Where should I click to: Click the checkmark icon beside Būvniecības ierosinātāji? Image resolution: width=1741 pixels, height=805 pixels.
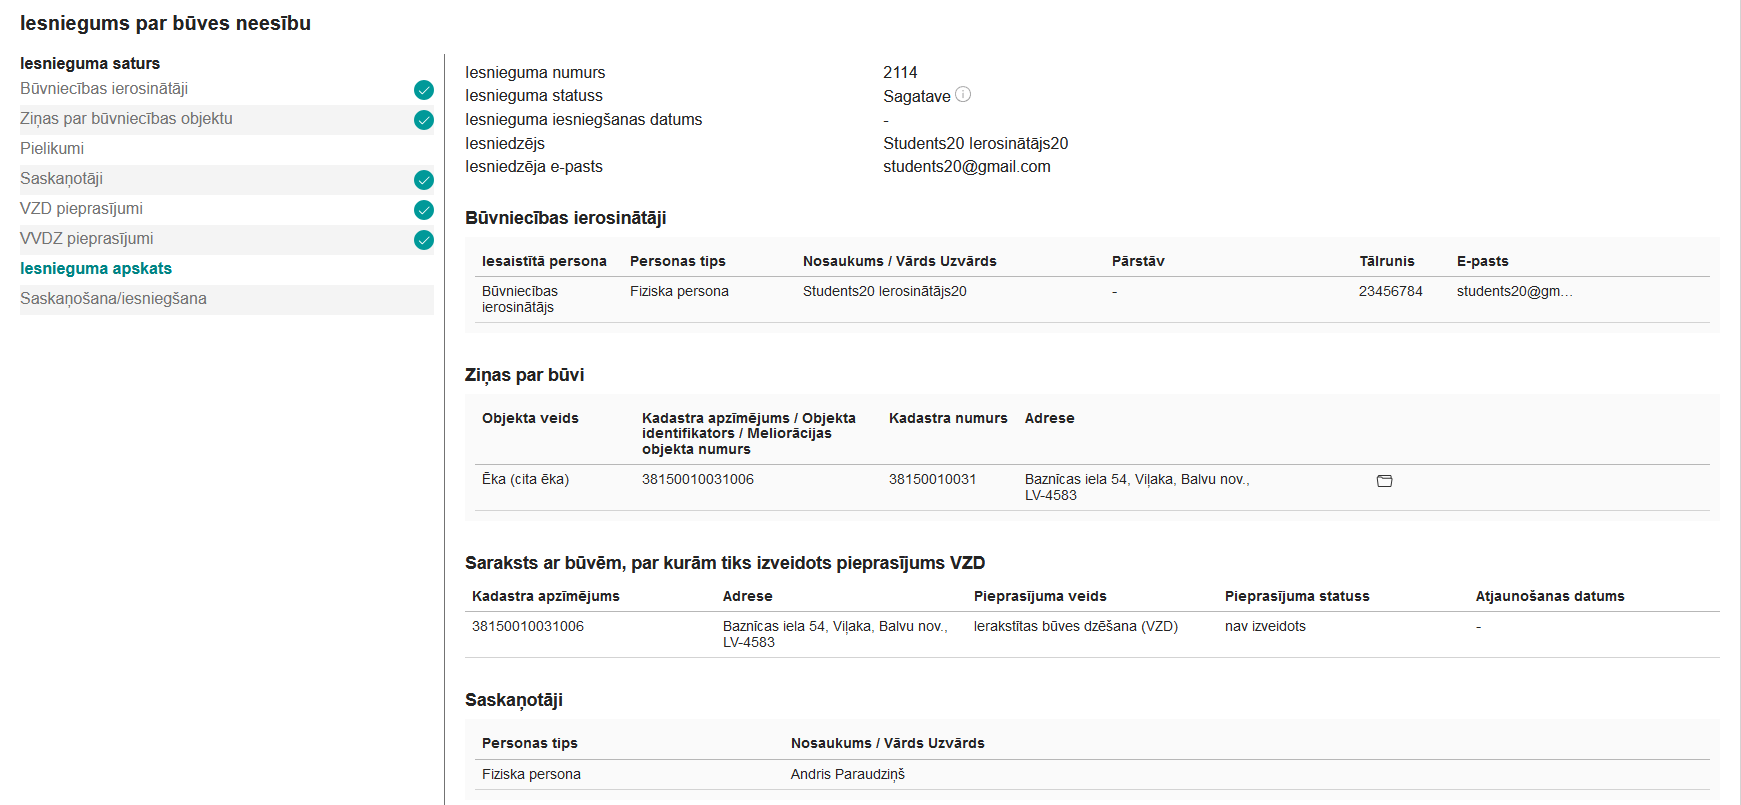pos(424,90)
